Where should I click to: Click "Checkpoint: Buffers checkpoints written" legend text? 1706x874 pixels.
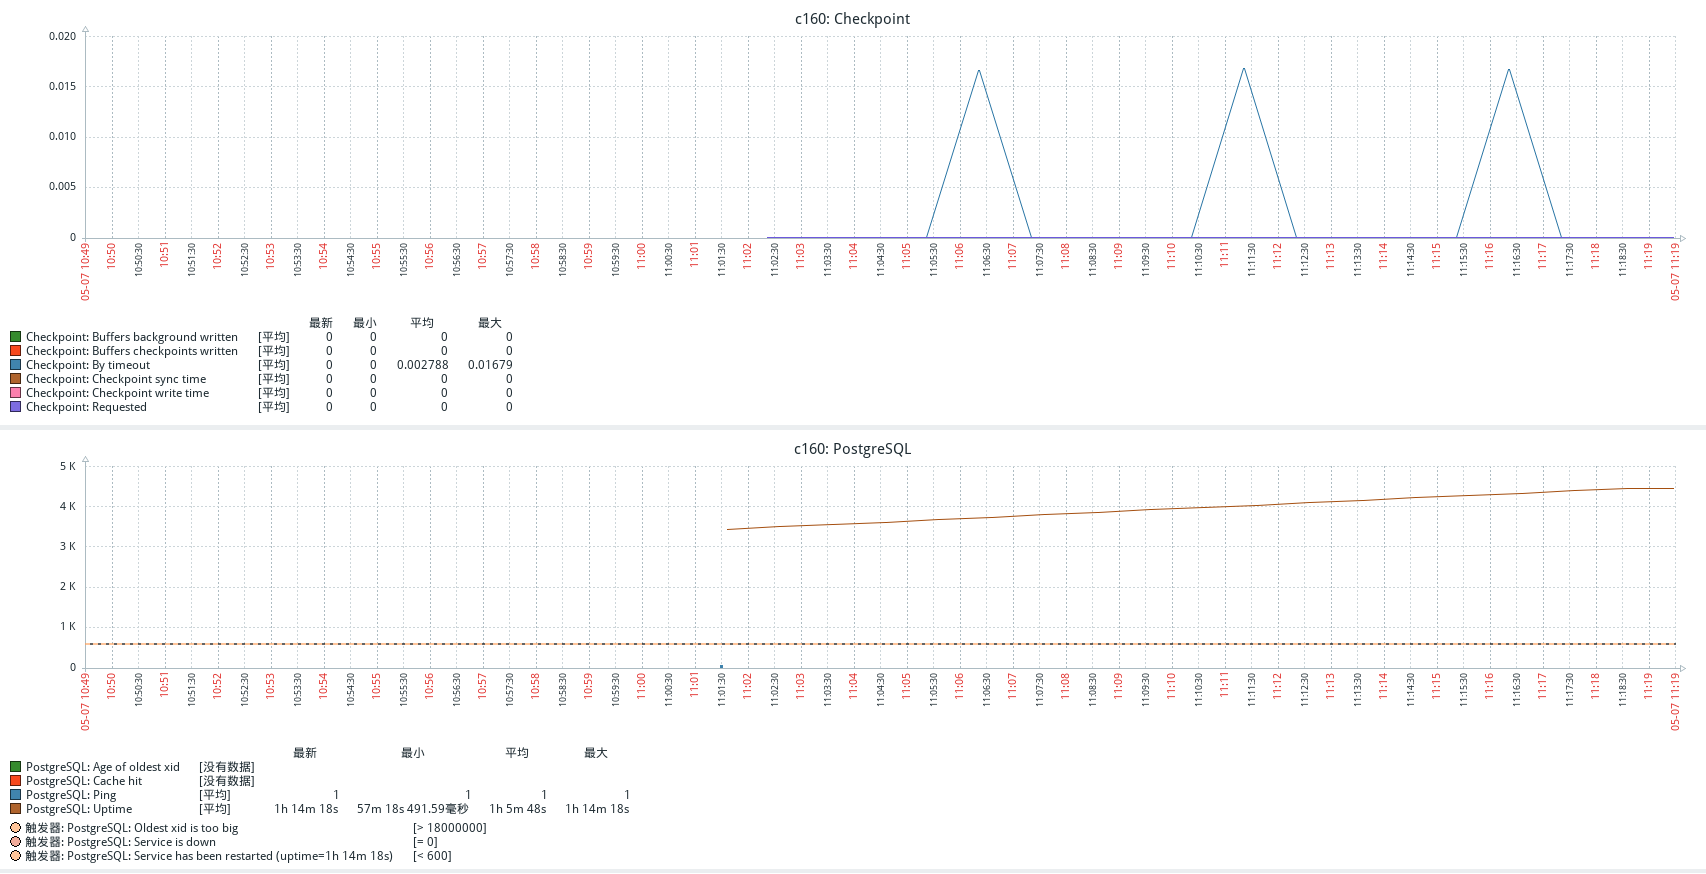(132, 351)
